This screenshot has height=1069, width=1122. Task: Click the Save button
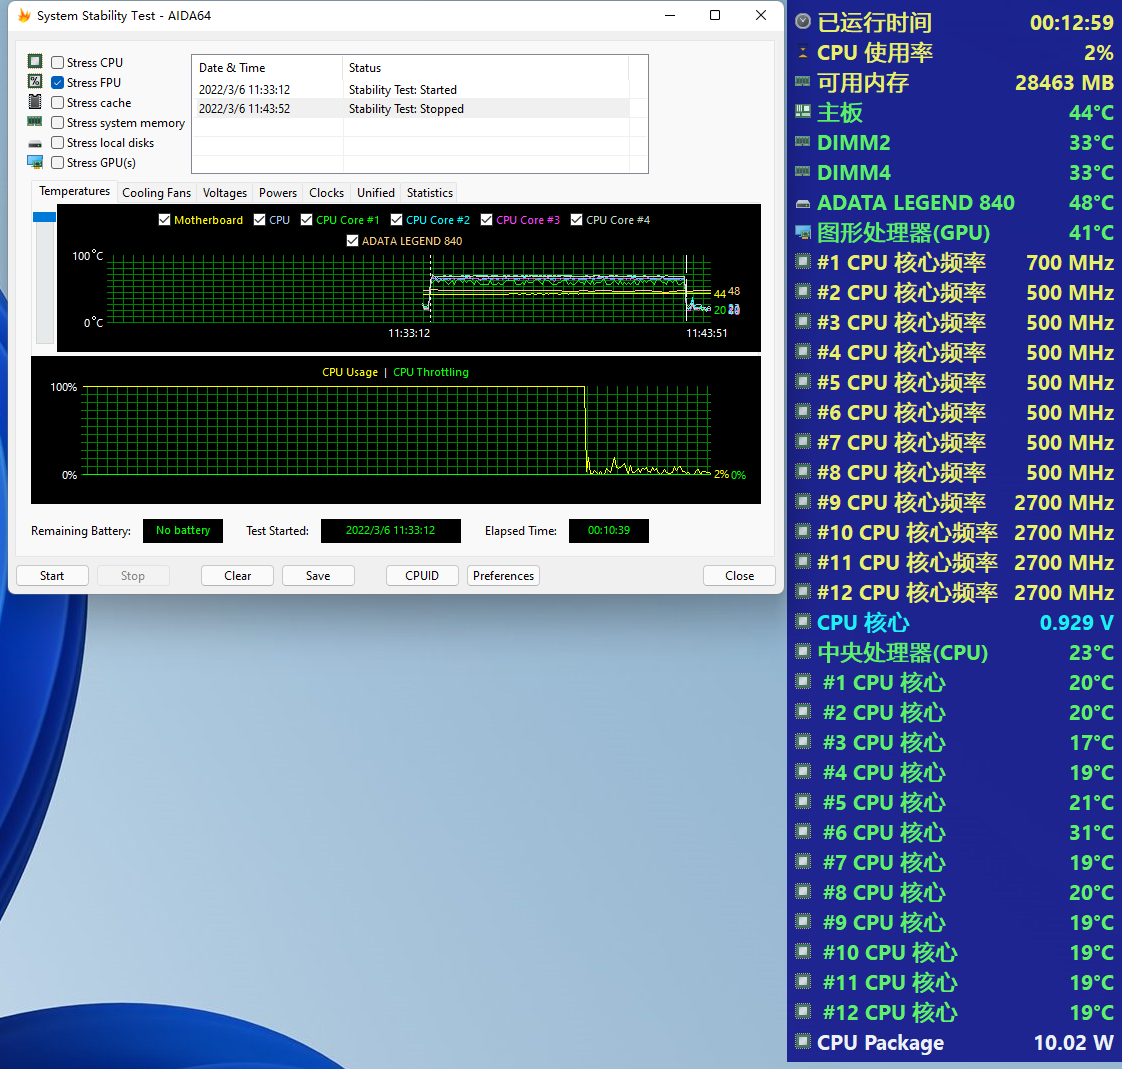coord(318,575)
